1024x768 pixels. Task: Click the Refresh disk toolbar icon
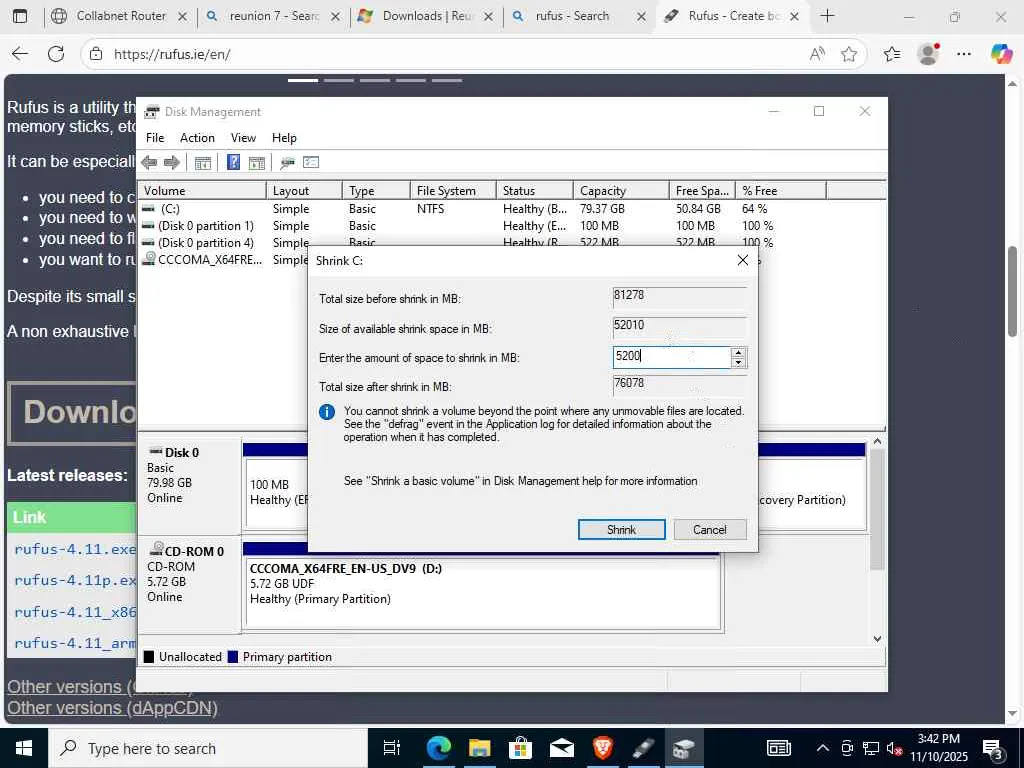[x=287, y=163]
